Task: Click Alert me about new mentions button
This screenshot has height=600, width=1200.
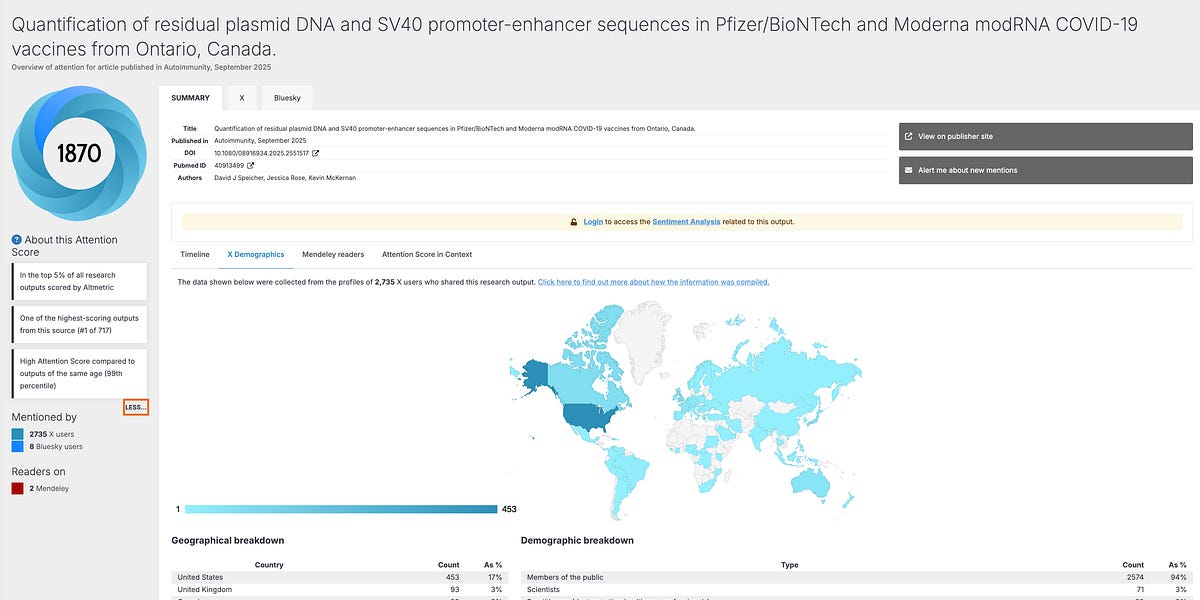Action: [x=1046, y=170]
